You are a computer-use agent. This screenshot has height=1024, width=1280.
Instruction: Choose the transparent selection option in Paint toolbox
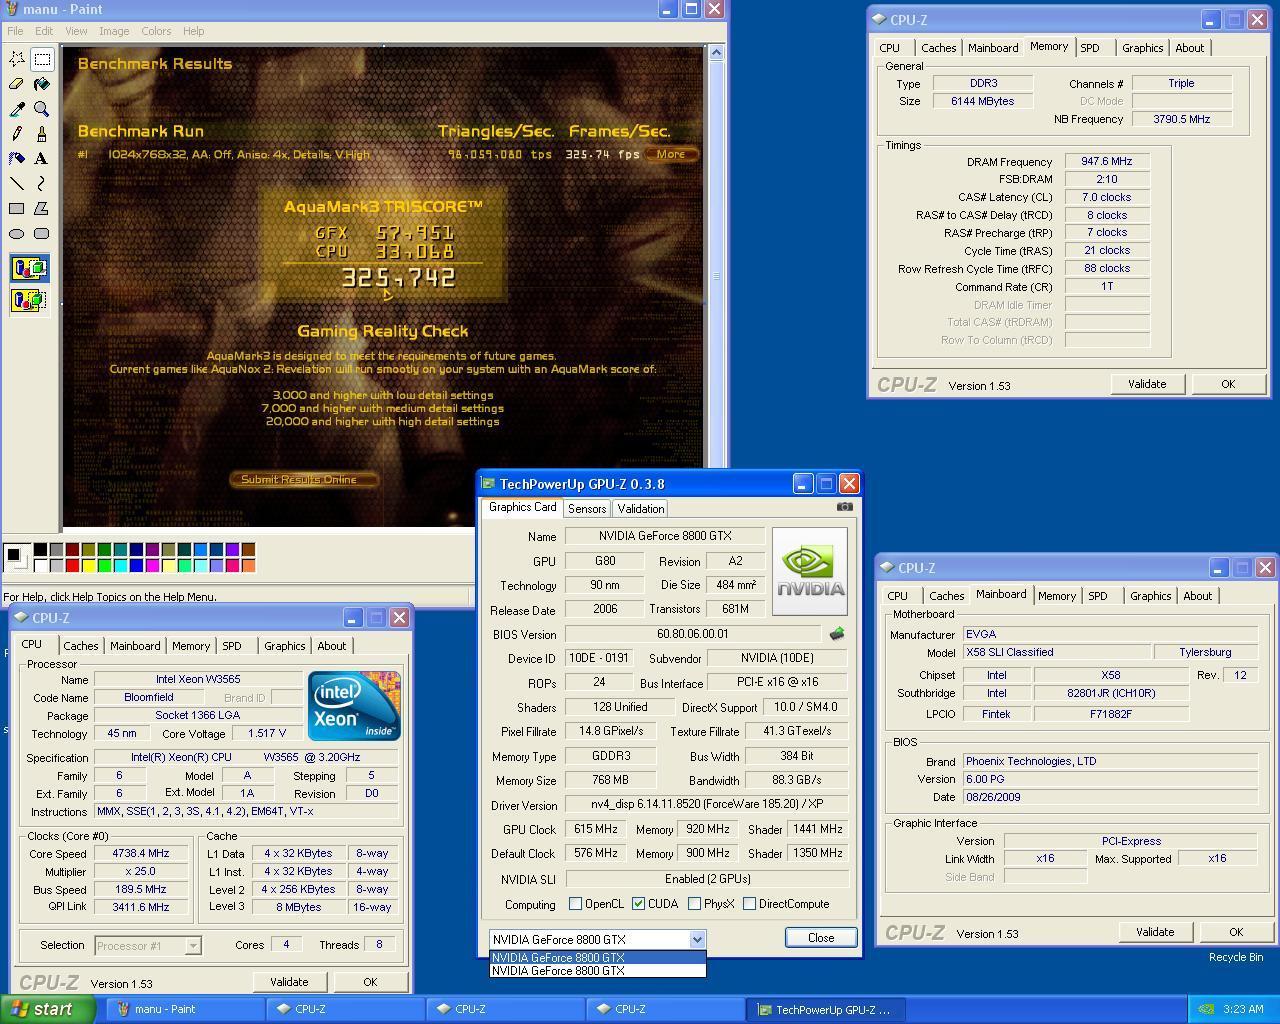pos(29,300)
